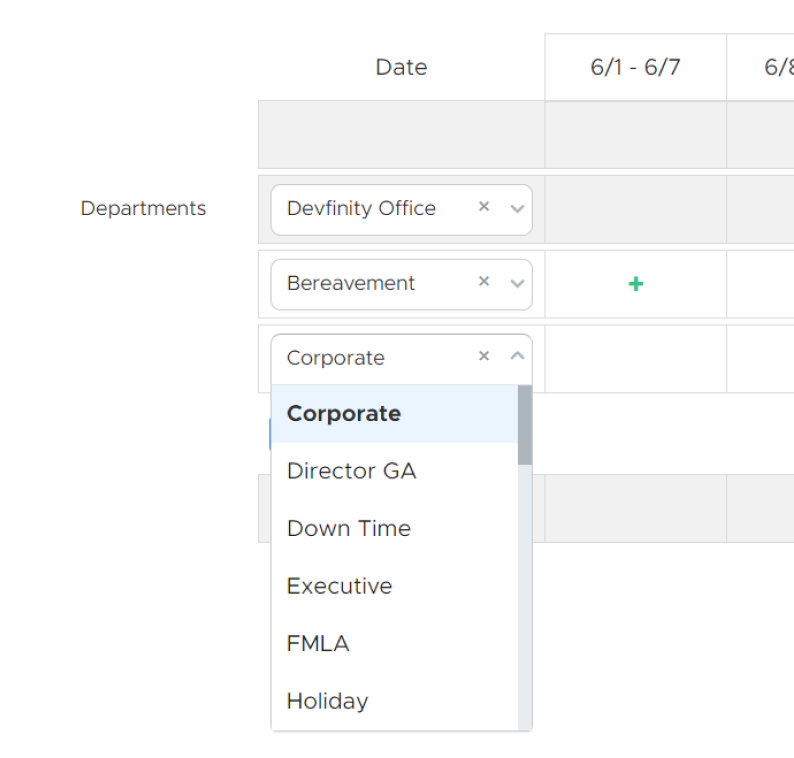Select Executive option
794x758 pixels.
tap(339, 586)
